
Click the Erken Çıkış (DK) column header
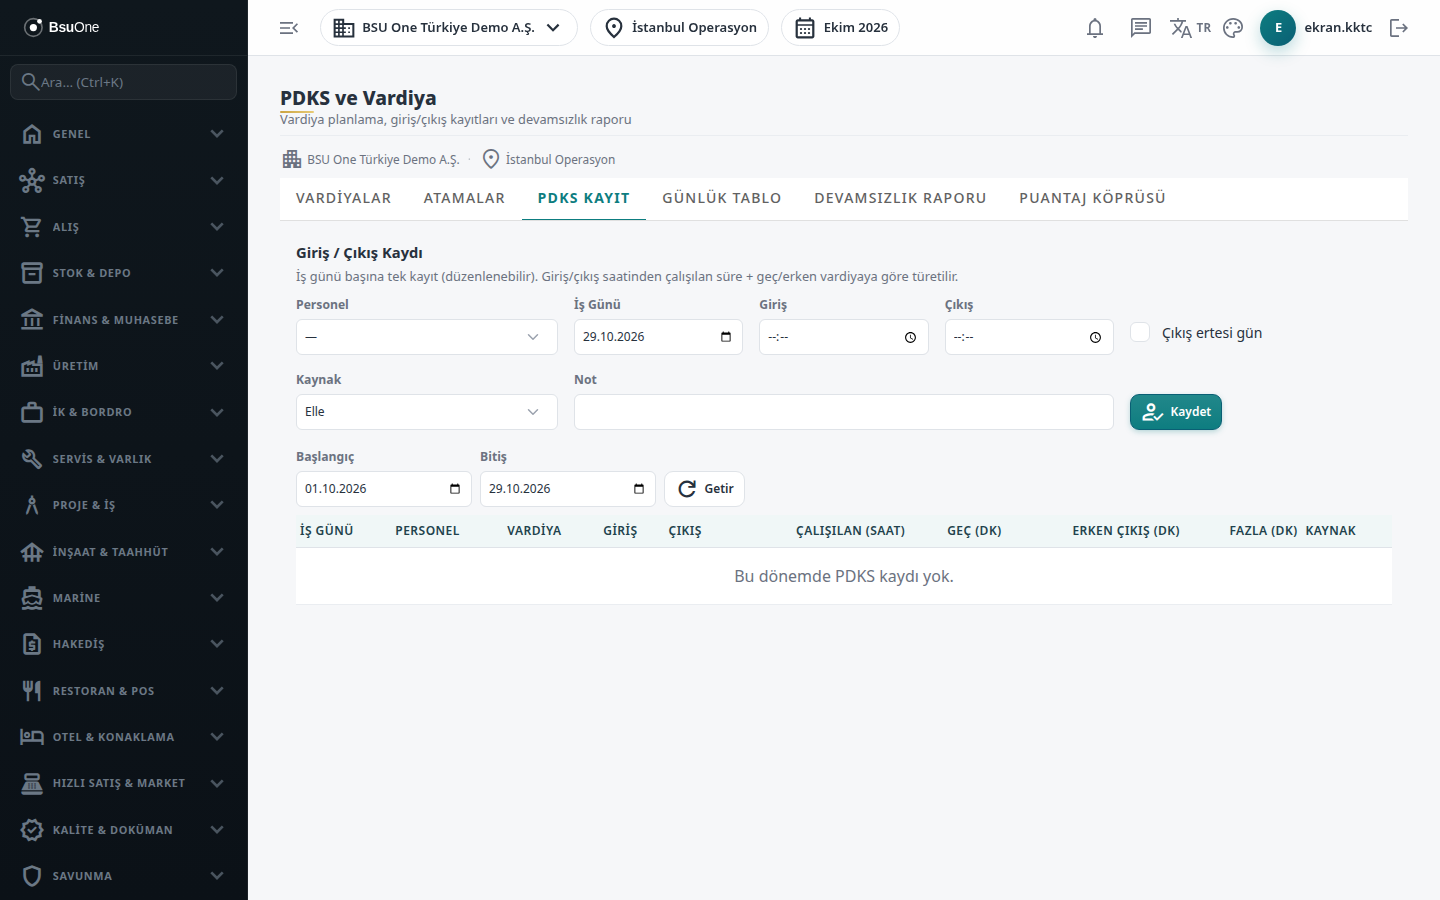1126,531
